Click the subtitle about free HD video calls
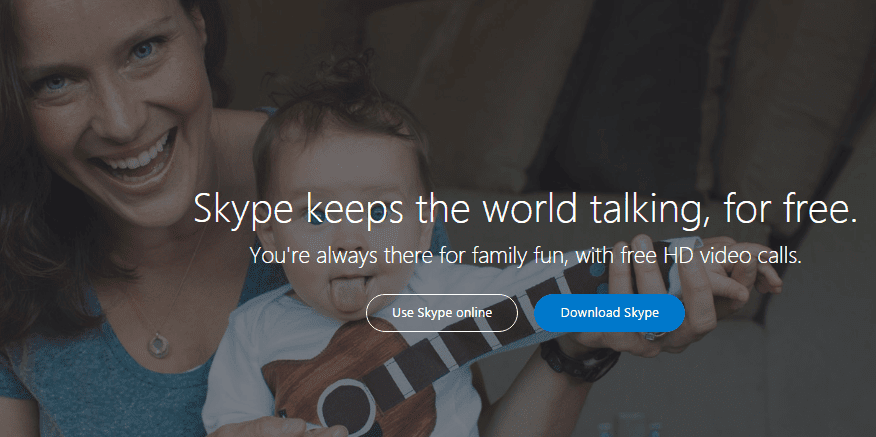 click(526, 256)
